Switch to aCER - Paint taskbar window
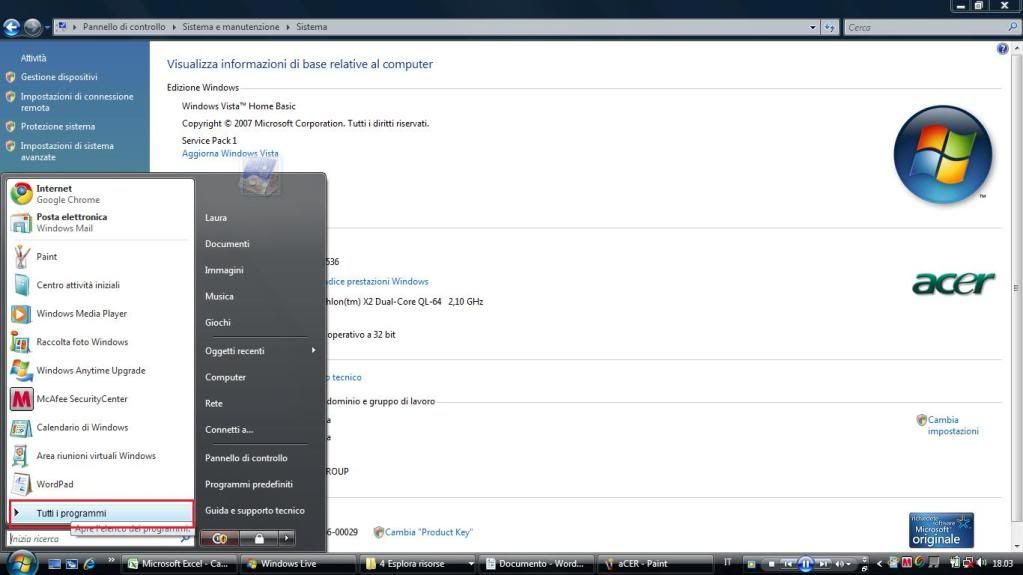 click(x=655, y=564)
